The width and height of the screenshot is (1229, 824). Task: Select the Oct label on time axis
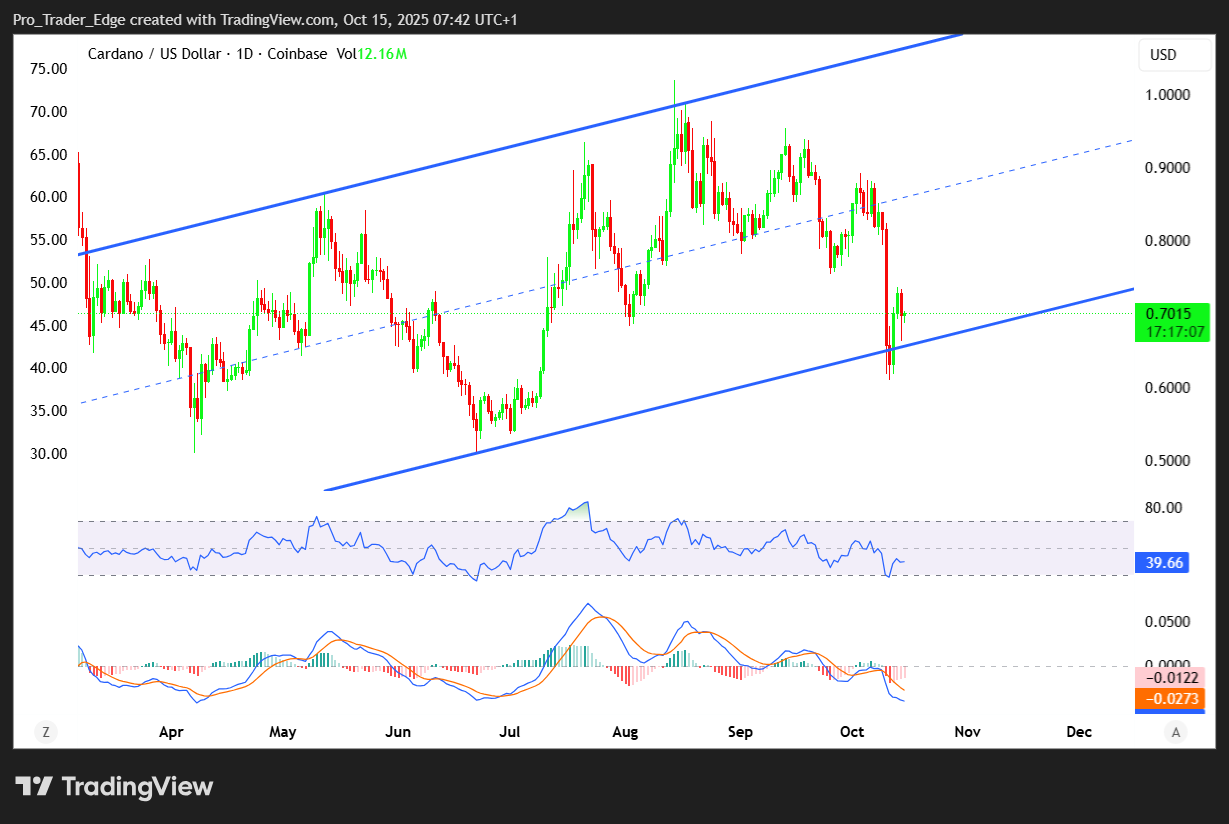[x=852, y=732]
